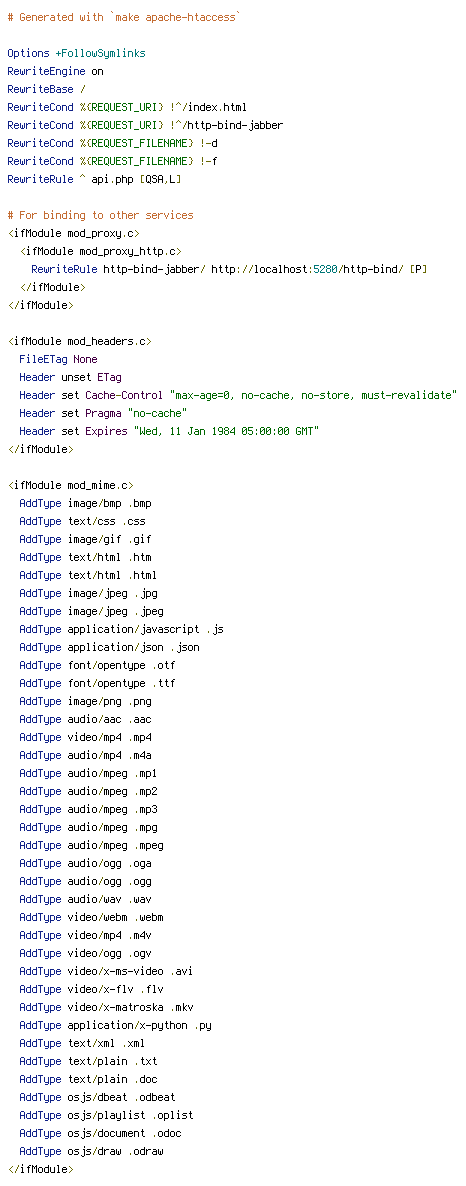Click the 'Generated with make apache-htaccess' comment

[124, 17]
